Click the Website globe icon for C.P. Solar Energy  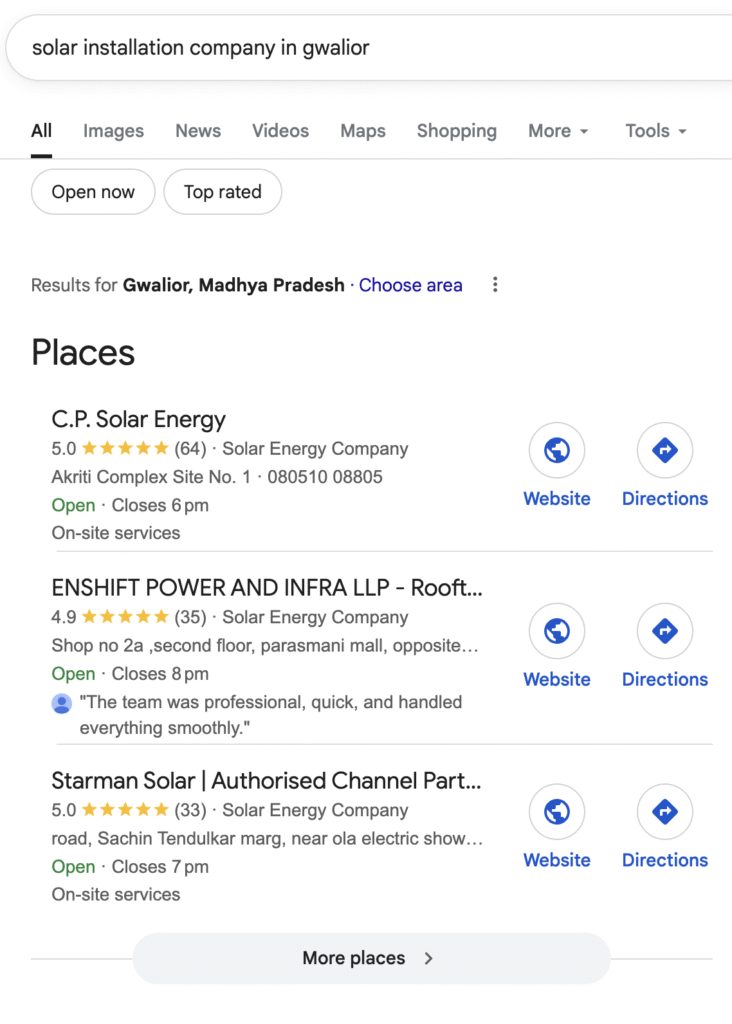[557, 452]
